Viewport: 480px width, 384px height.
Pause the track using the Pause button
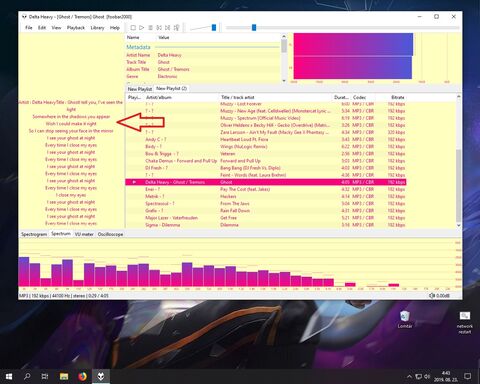(150, 28)
